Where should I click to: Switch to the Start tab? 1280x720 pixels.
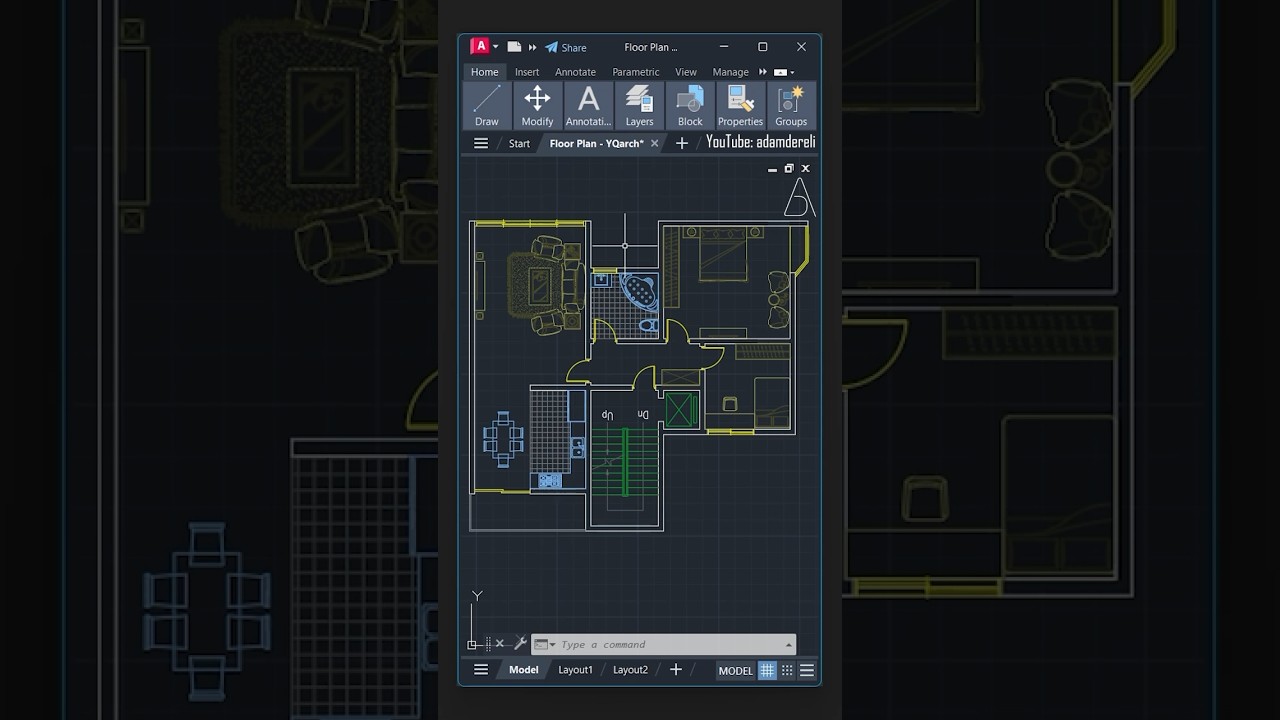[x=519, y=143]
